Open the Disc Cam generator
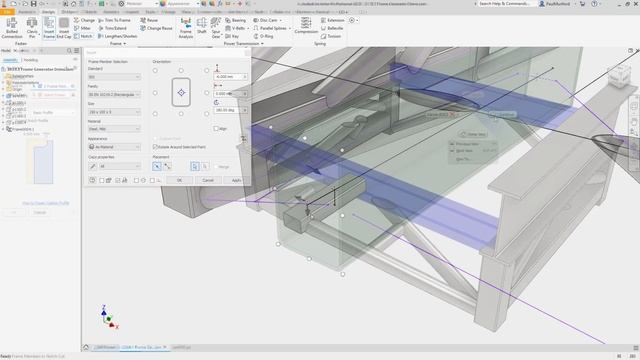This screenshot has height=360, width=640. click(265, 20)
